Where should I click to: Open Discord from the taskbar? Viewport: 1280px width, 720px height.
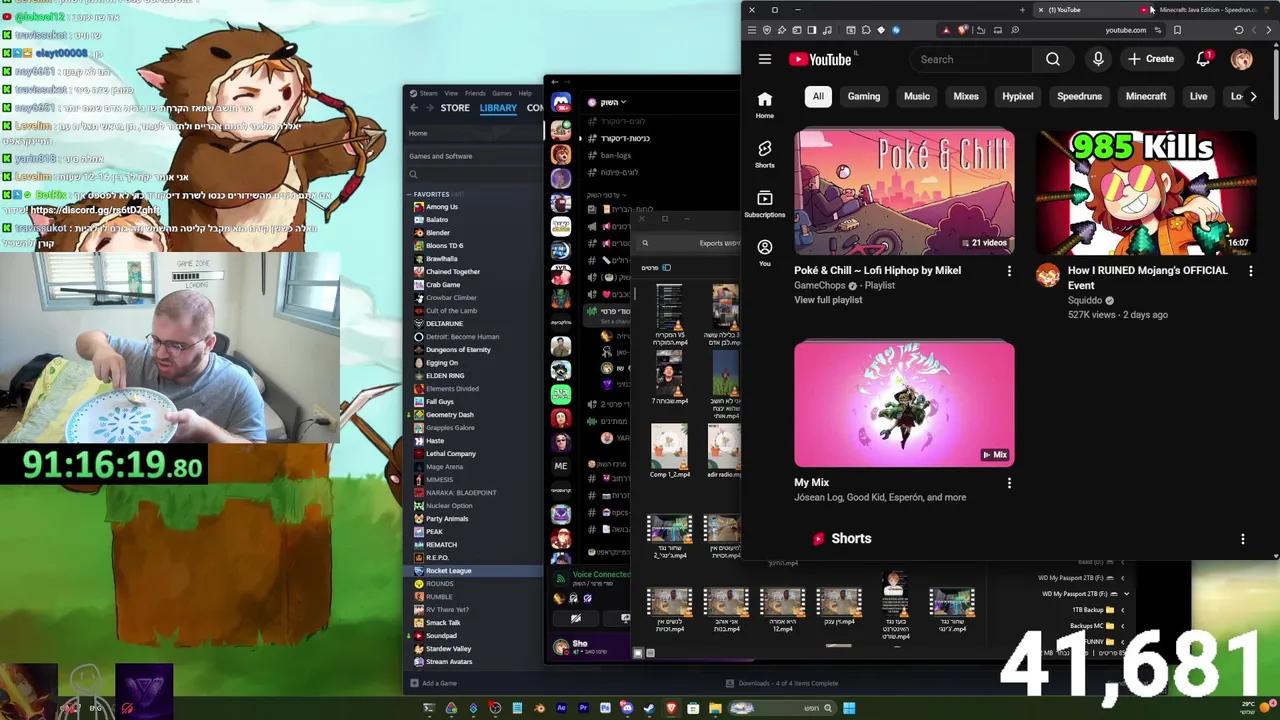(x=627, y=708)
